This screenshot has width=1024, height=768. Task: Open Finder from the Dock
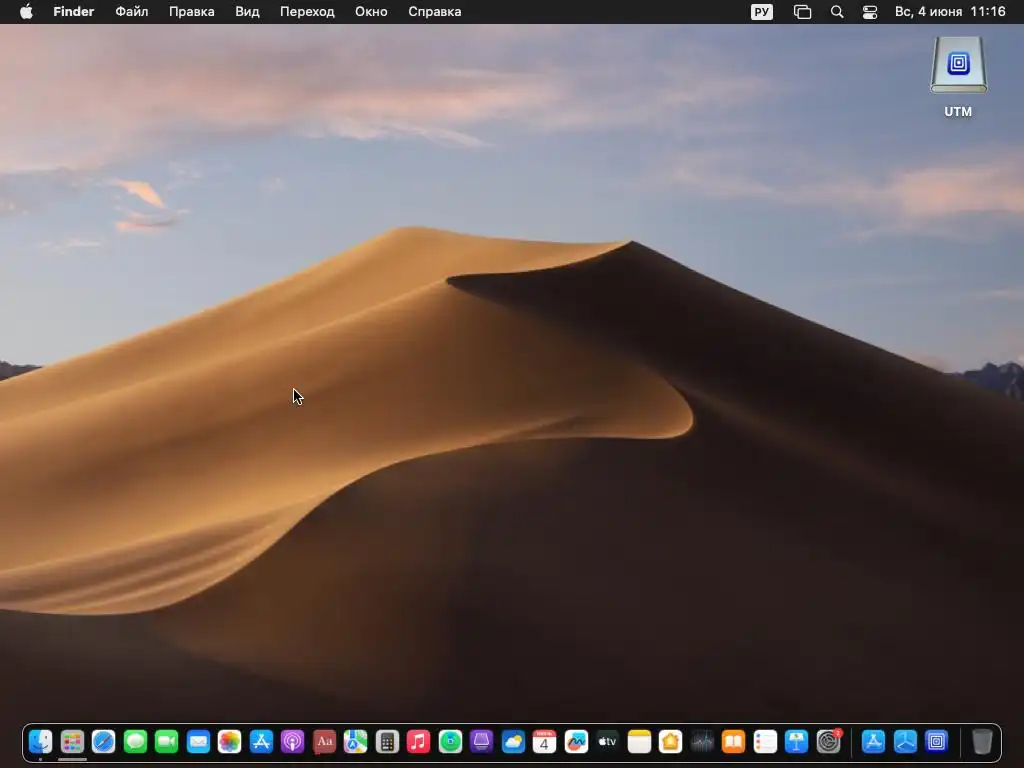coord(40,741)
